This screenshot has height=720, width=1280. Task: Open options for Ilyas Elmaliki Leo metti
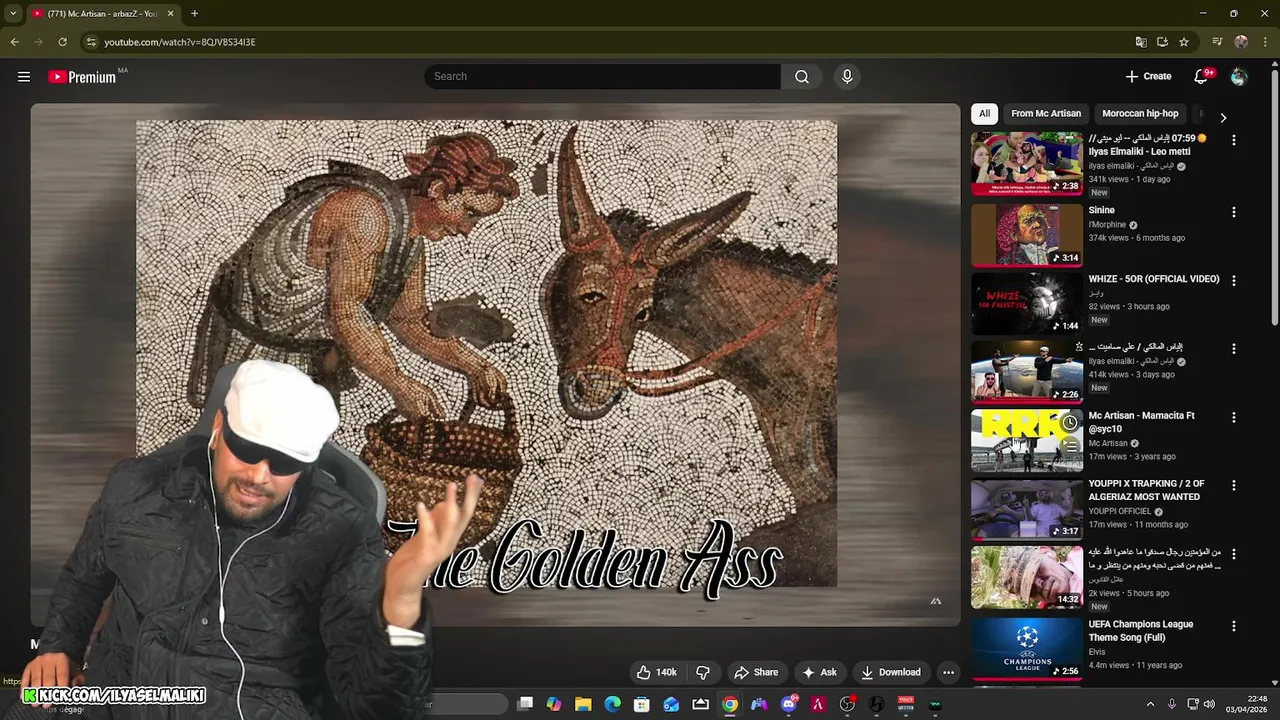[x=1234, y=141]
